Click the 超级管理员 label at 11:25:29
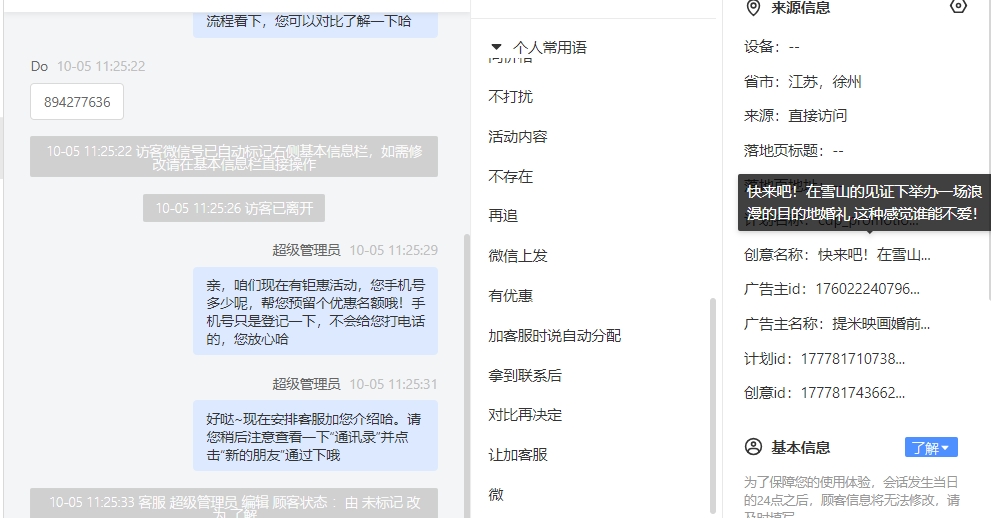Viewport: 991px width, 518px height. (306, 250)
